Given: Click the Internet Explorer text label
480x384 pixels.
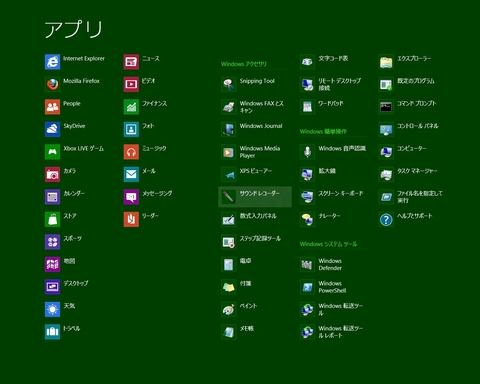Looking at the screenshot, I should [84, 59].
